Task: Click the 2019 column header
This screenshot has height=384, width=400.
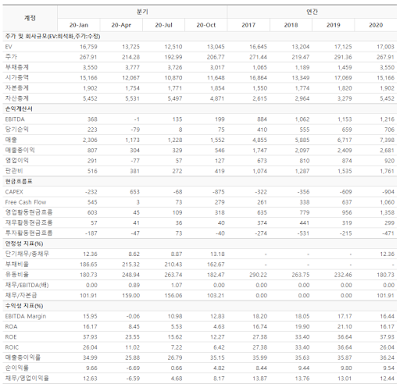Action: [333, 25]
